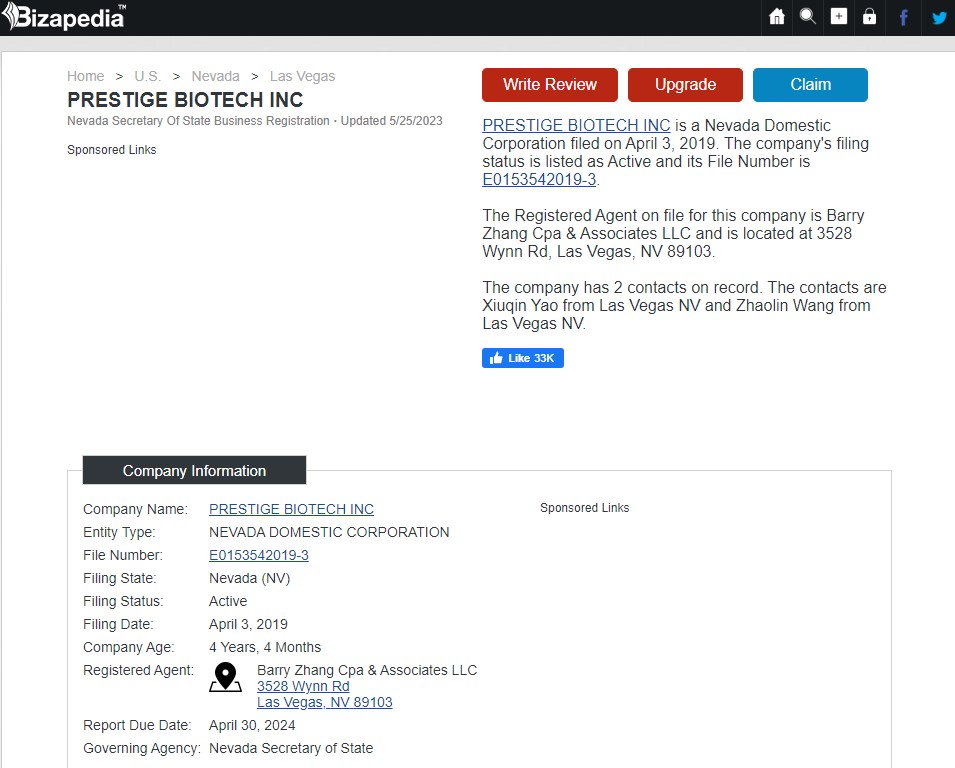Open Company Name link PRESTIGE BIOTECH INC
Image resolution: width=955 pixels, height=768 pixels.
(x=291, y=509)
